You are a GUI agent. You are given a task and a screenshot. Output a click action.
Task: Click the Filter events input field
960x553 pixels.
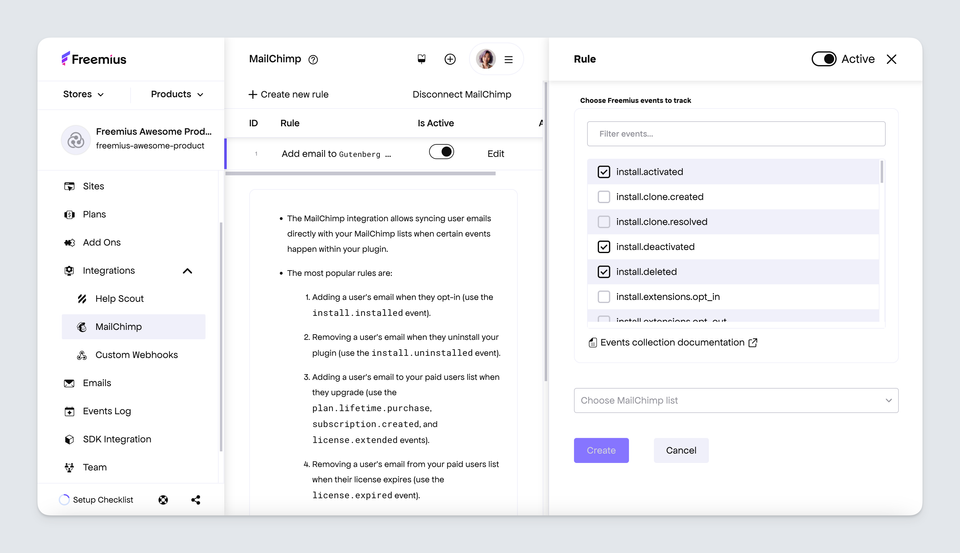[x=736, y=134]
